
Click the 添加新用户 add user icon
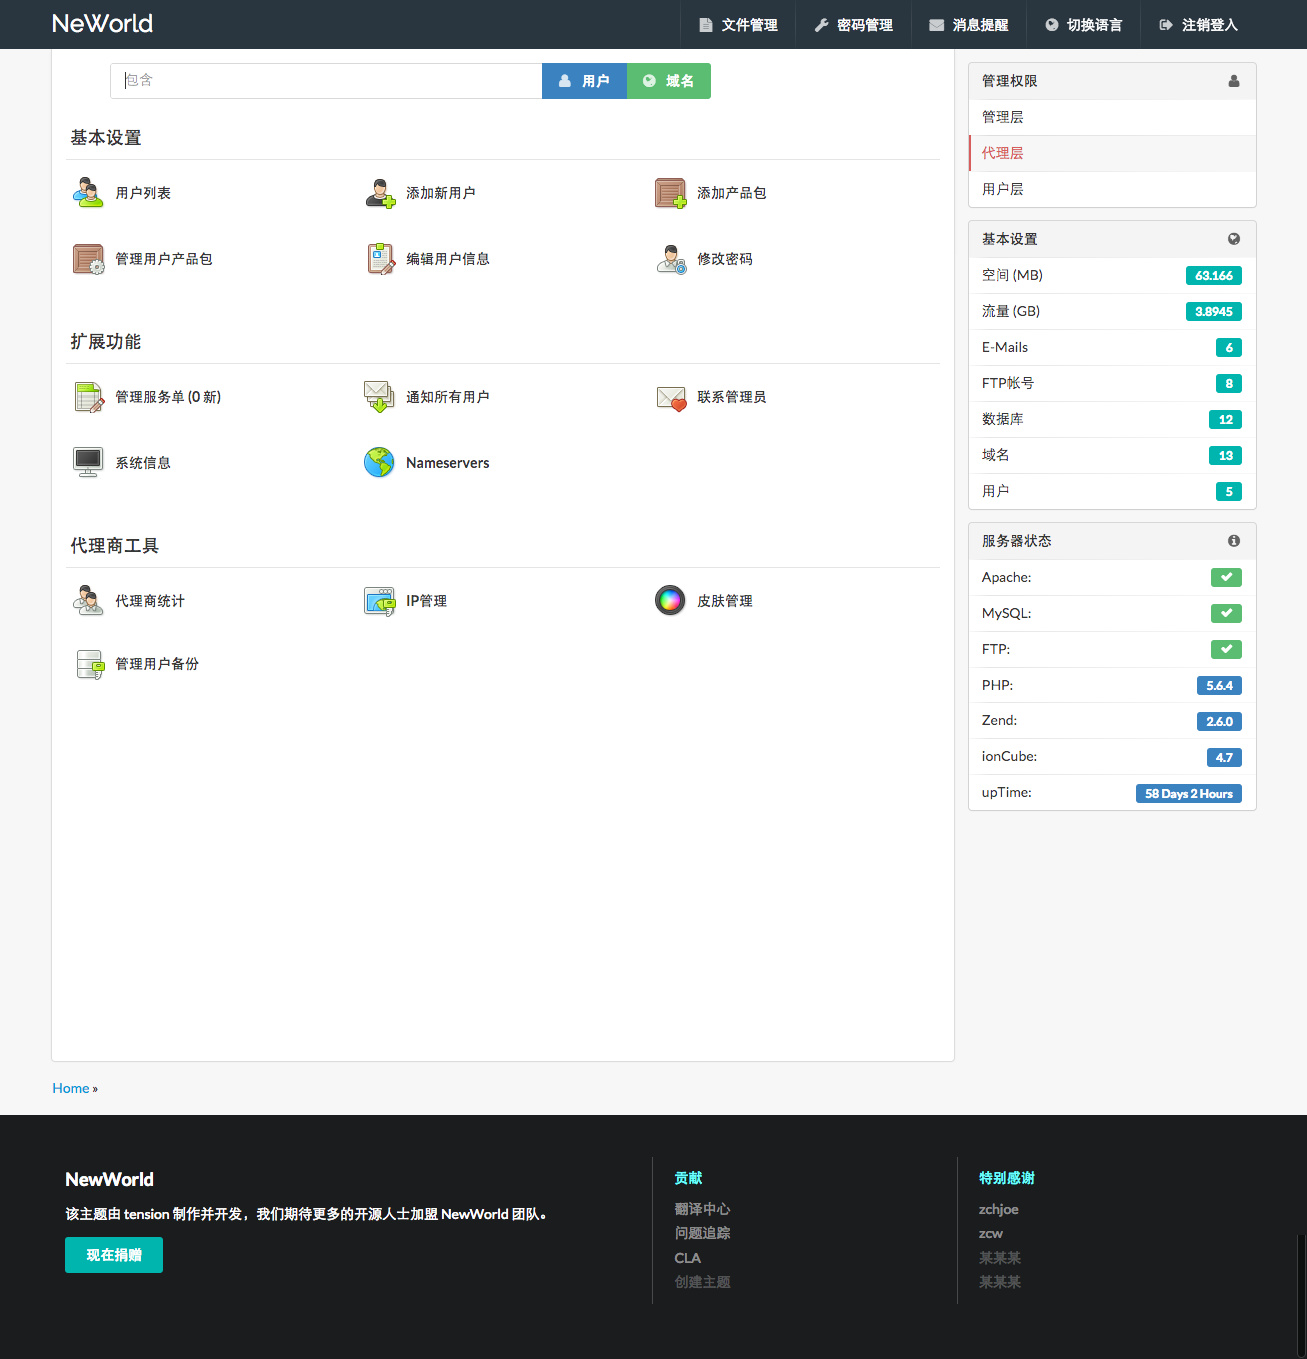pos(379,192)
